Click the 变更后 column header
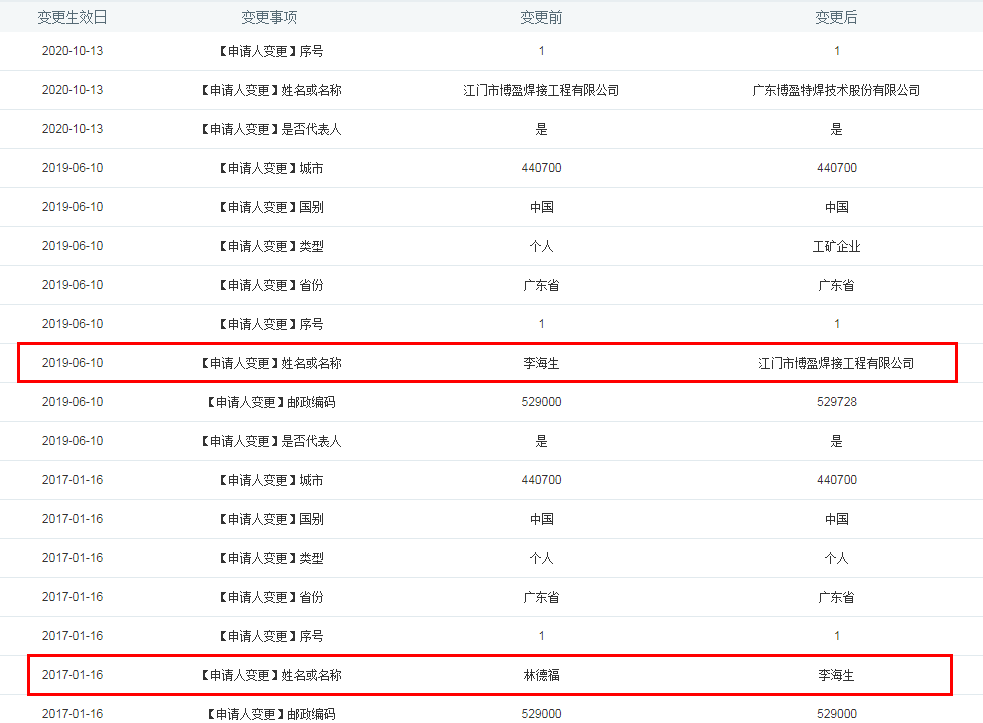Screen dimensions: 983x723 pos(836,18)
